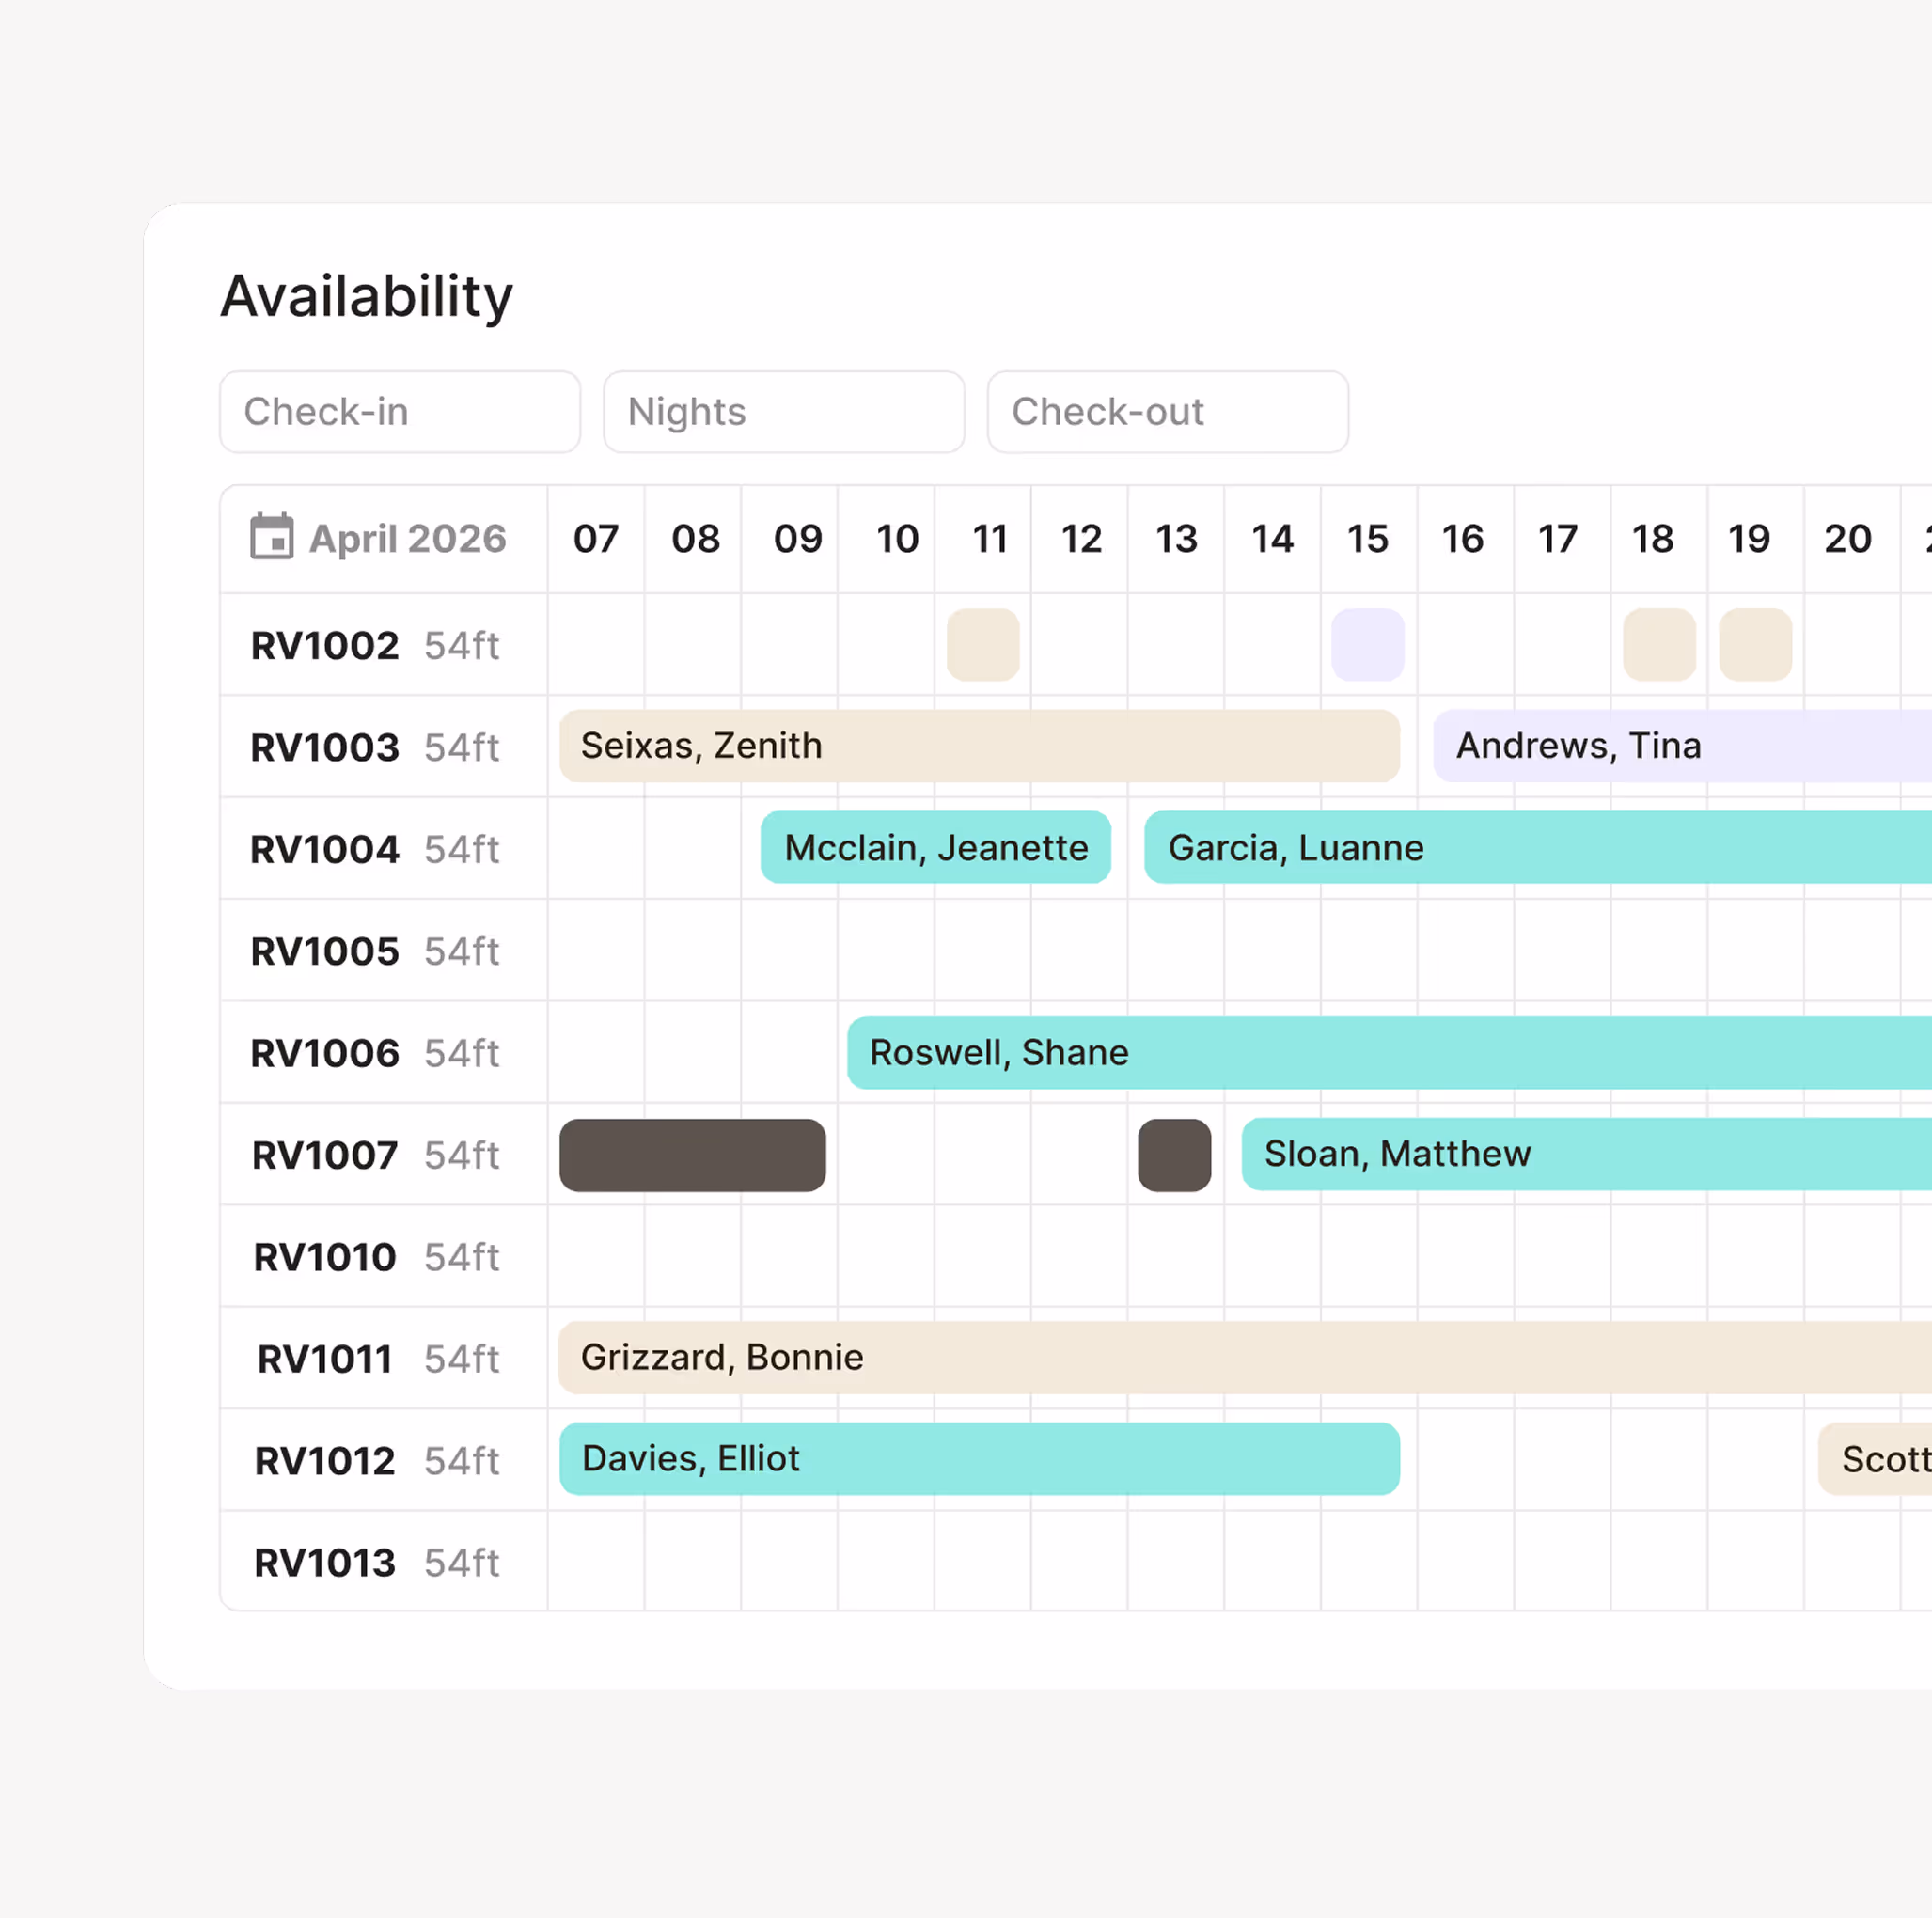Click the beige block on RV1002 day 11

[982, 645]
